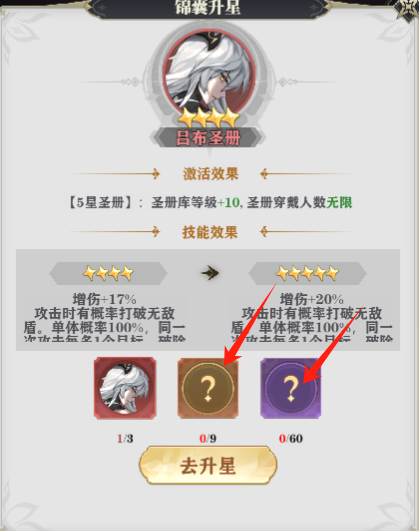
Task: Select the red Lu Bu material icon
Action: pos(125,388)
